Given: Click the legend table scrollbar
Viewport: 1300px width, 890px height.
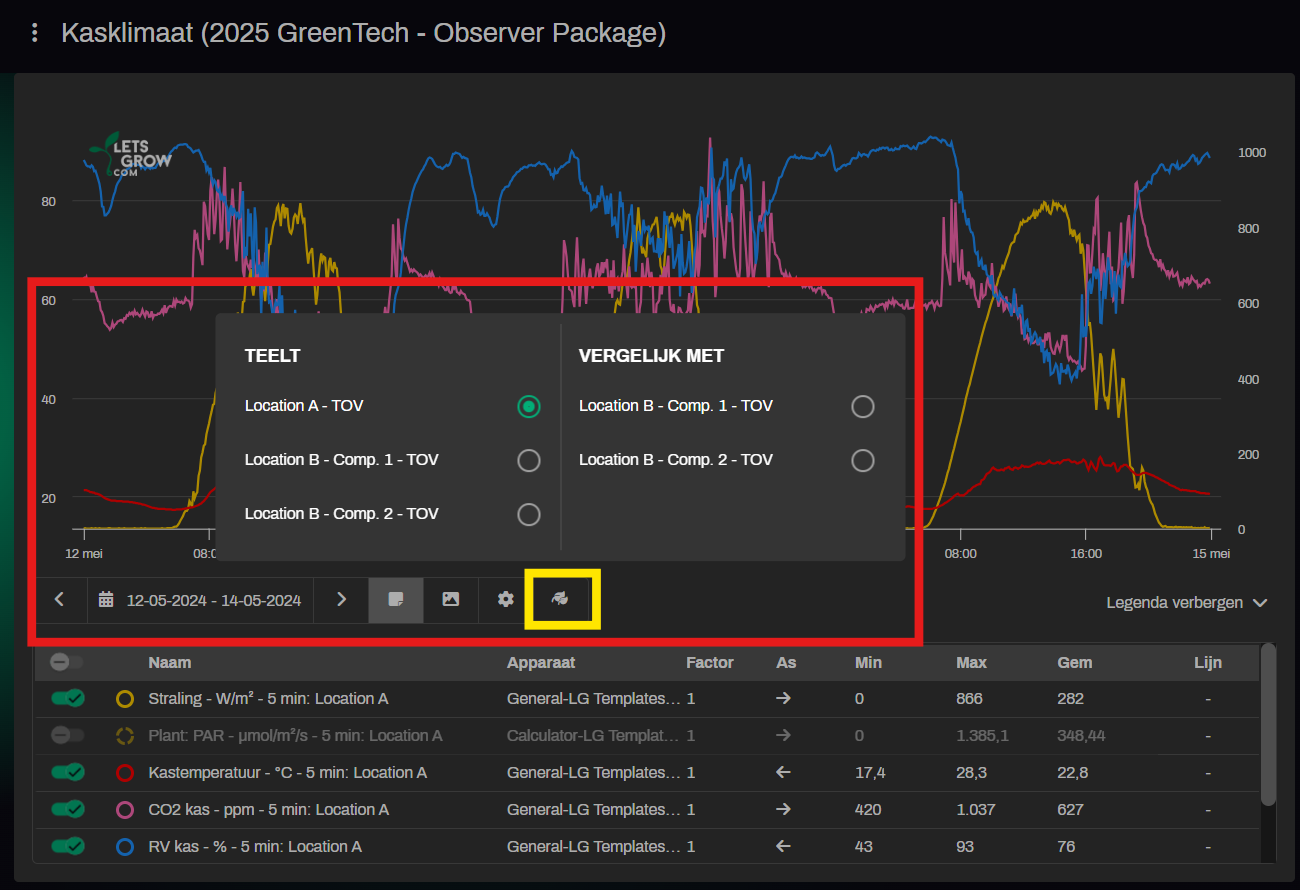Looking at the screenshot, I should (1268, 725).
